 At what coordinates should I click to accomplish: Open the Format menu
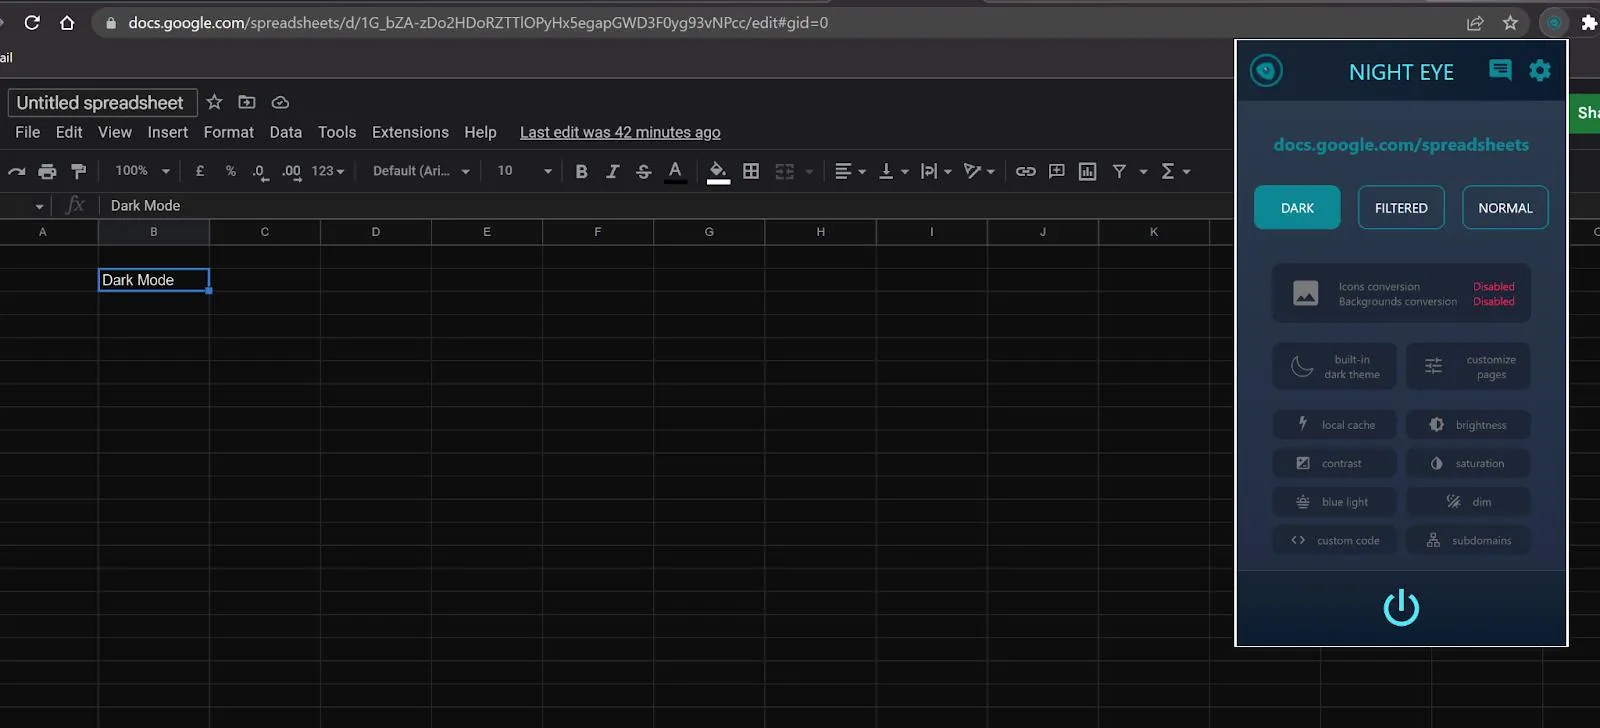229,132
